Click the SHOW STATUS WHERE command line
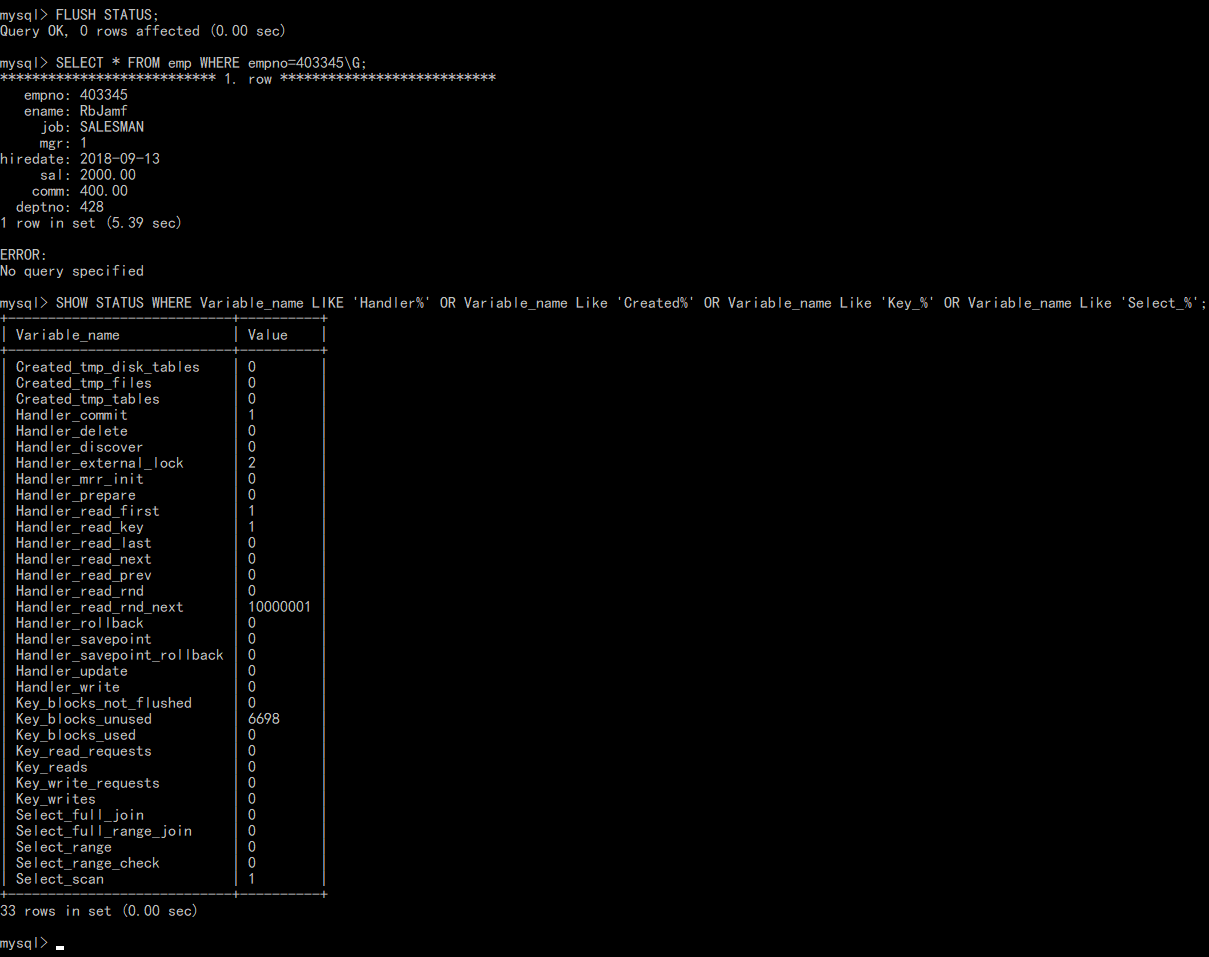The width and height of the screenshot is (1209, 957). tap(603, 303)
